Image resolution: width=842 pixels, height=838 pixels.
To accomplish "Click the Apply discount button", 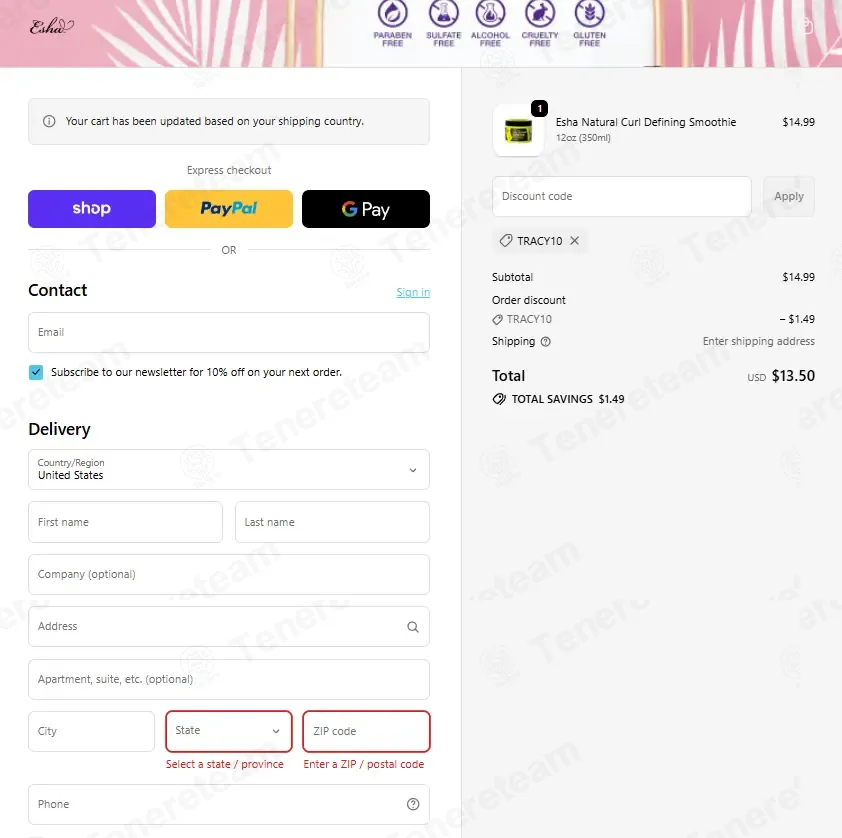I will [788, 196].
